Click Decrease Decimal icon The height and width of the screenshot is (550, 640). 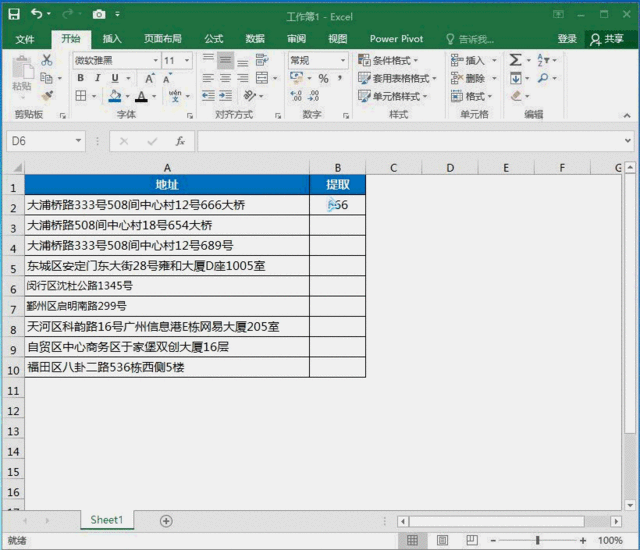[x=313, y=96]
